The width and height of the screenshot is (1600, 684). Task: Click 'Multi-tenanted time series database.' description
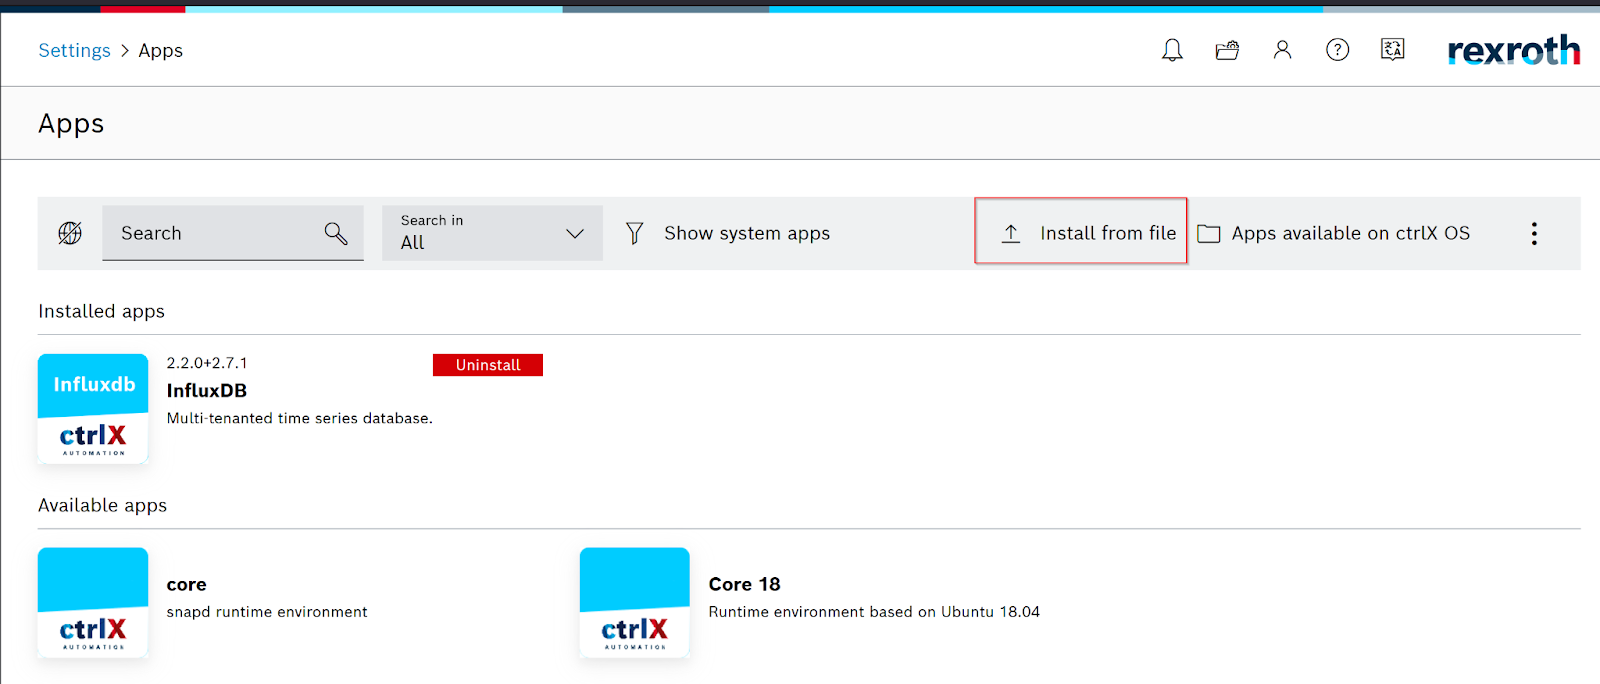pos(299,418)
